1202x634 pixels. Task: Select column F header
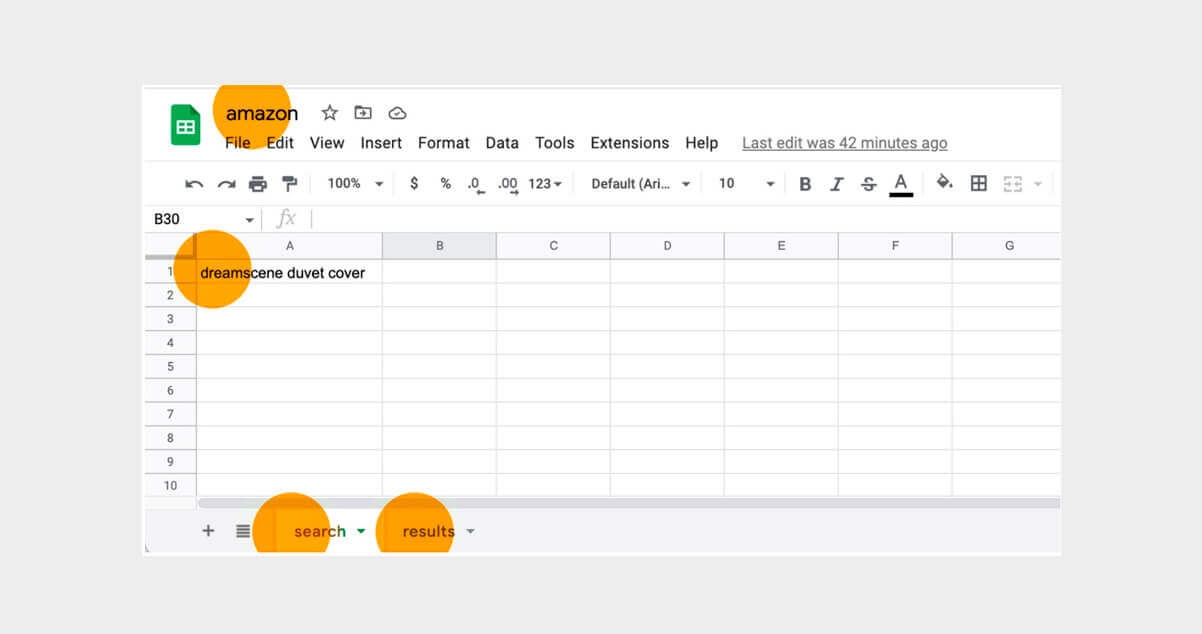pyautogui.click(x=895, y=246)
